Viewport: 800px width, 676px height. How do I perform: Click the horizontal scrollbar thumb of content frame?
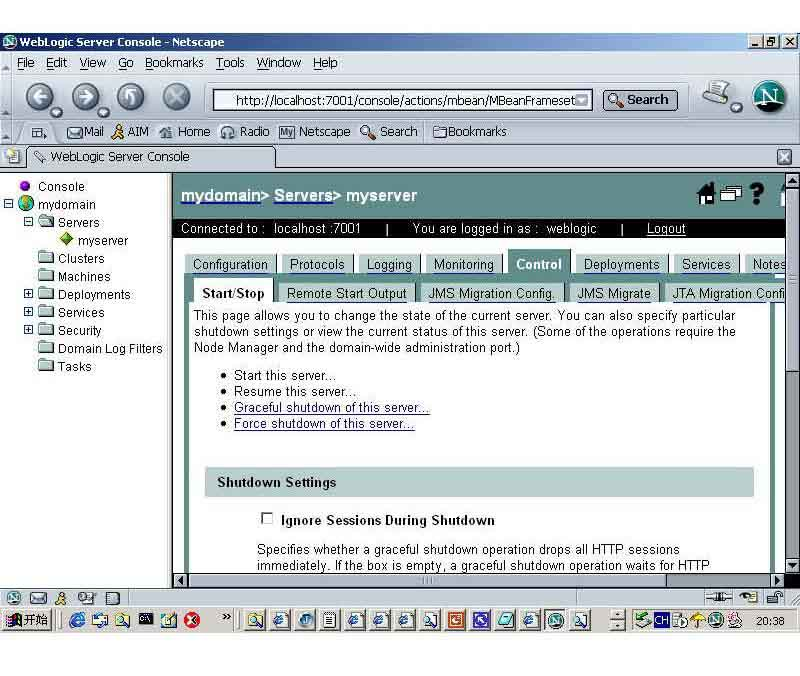(x=428, y=581)
